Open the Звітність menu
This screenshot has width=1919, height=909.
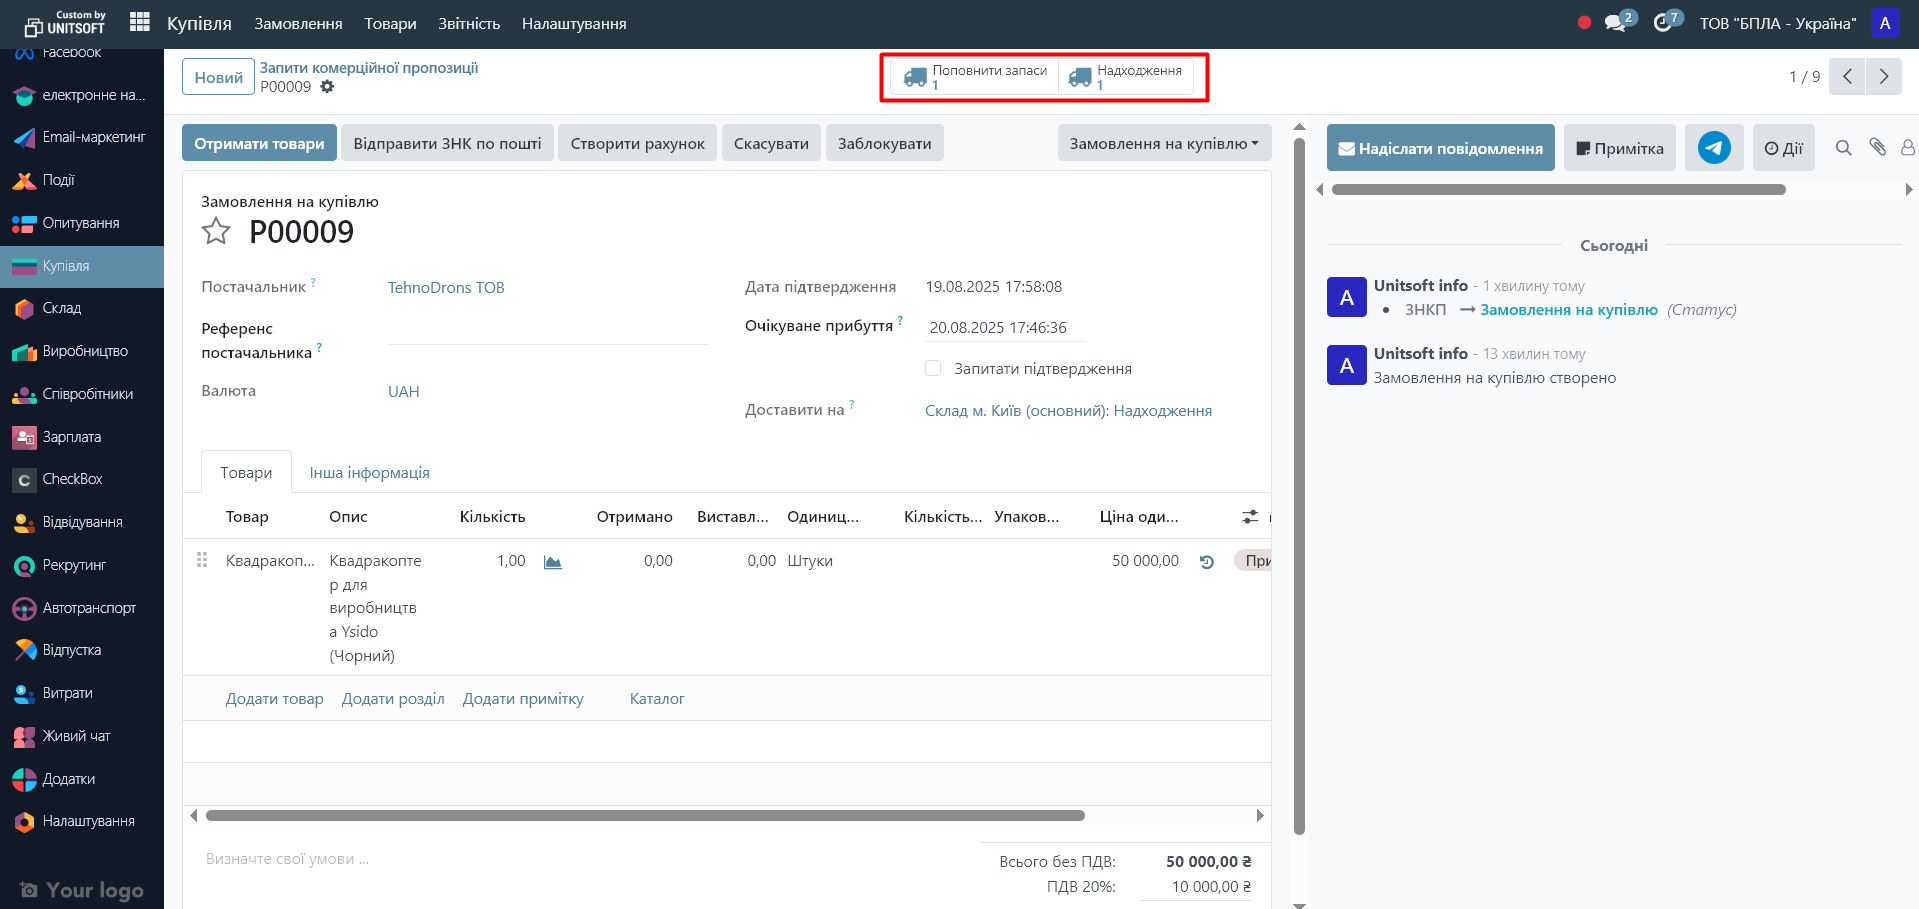point(468,23)
